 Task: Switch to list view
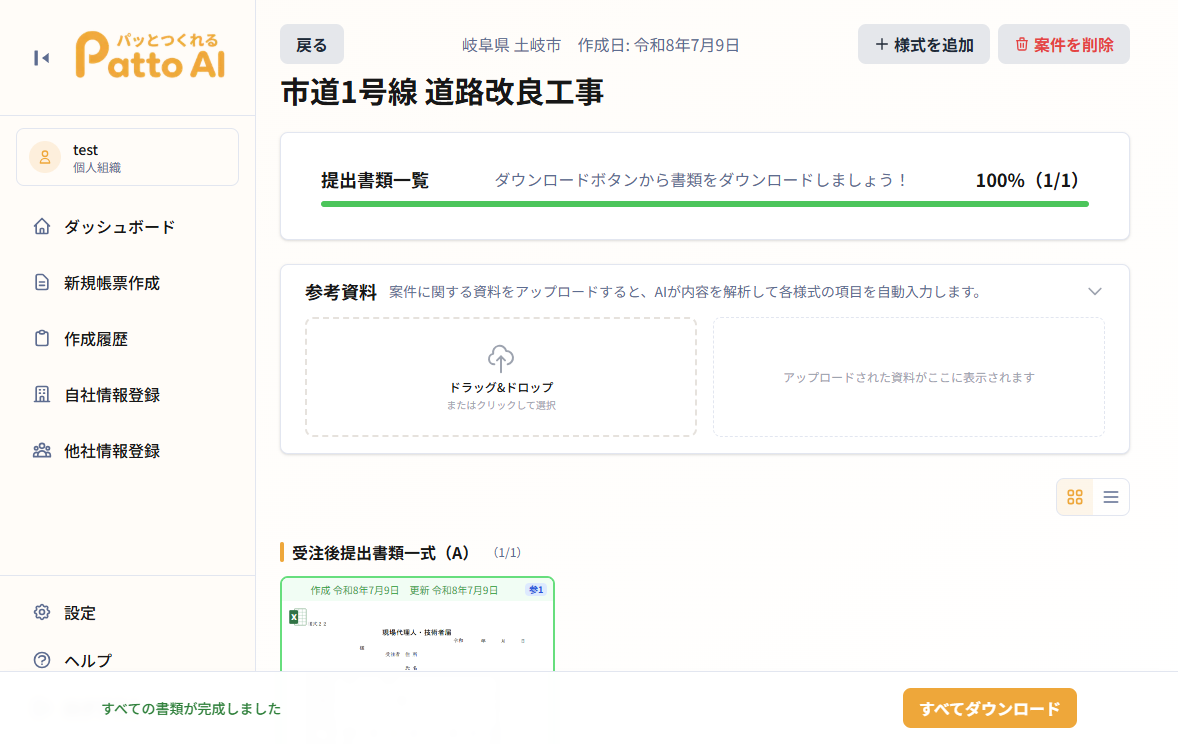(1111, 497)
